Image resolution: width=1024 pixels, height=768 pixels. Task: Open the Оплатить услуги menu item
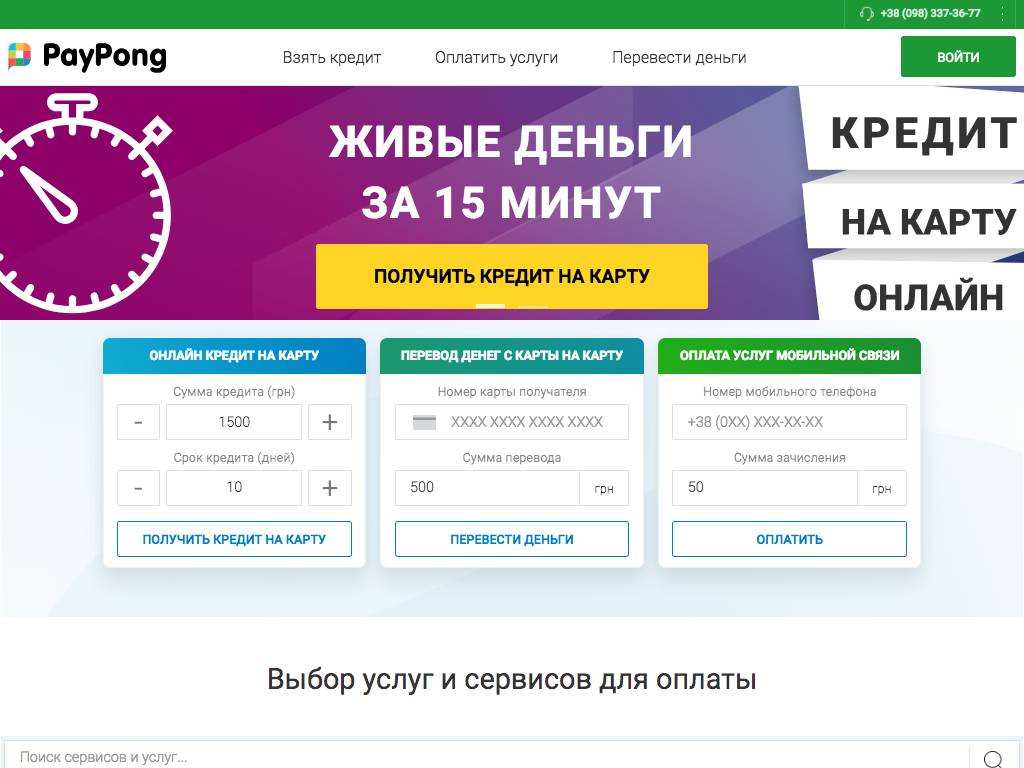[496, 58]
